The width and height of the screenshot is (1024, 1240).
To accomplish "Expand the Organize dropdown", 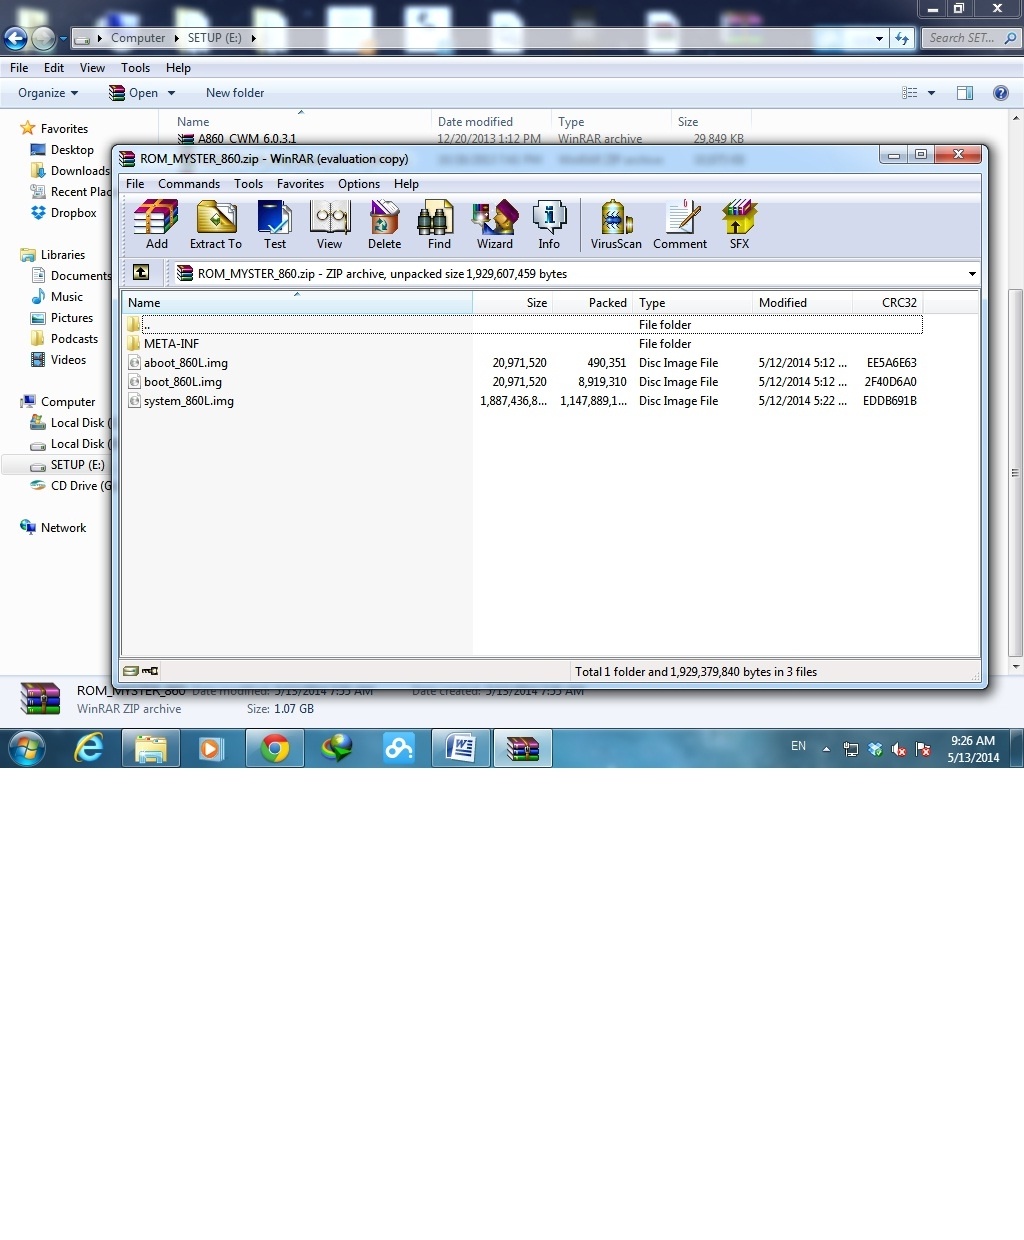I will pyautogui.click(x=48, y=93).
